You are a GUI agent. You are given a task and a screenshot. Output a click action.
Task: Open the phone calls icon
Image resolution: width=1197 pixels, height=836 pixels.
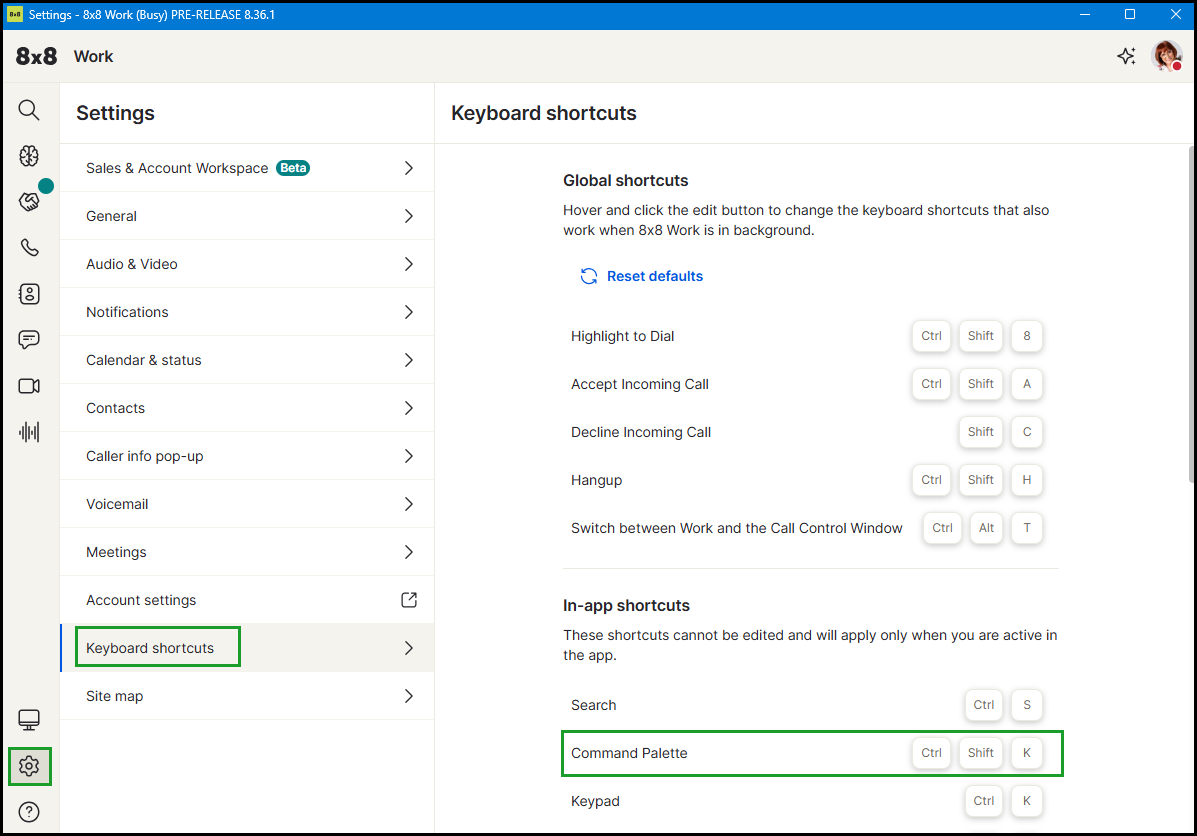pyautogui.click(x=29, y=247)
